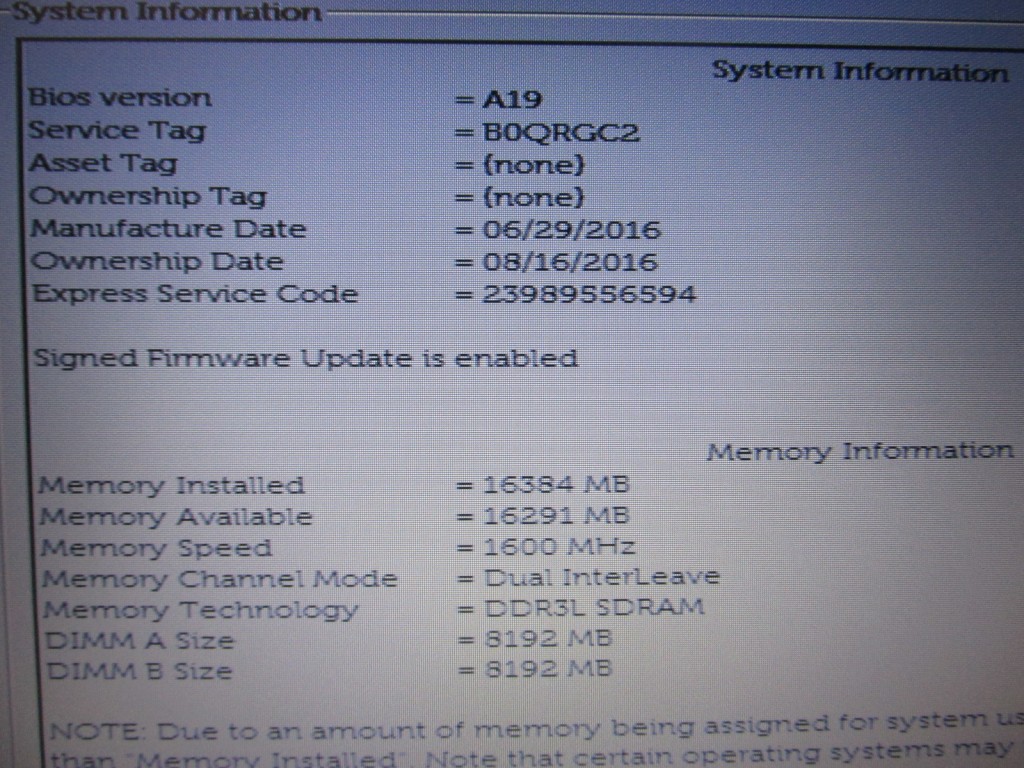The height and width of the screenshot is (768, 1024).
Task: Select the Memory Information heading
Action: 859,451
